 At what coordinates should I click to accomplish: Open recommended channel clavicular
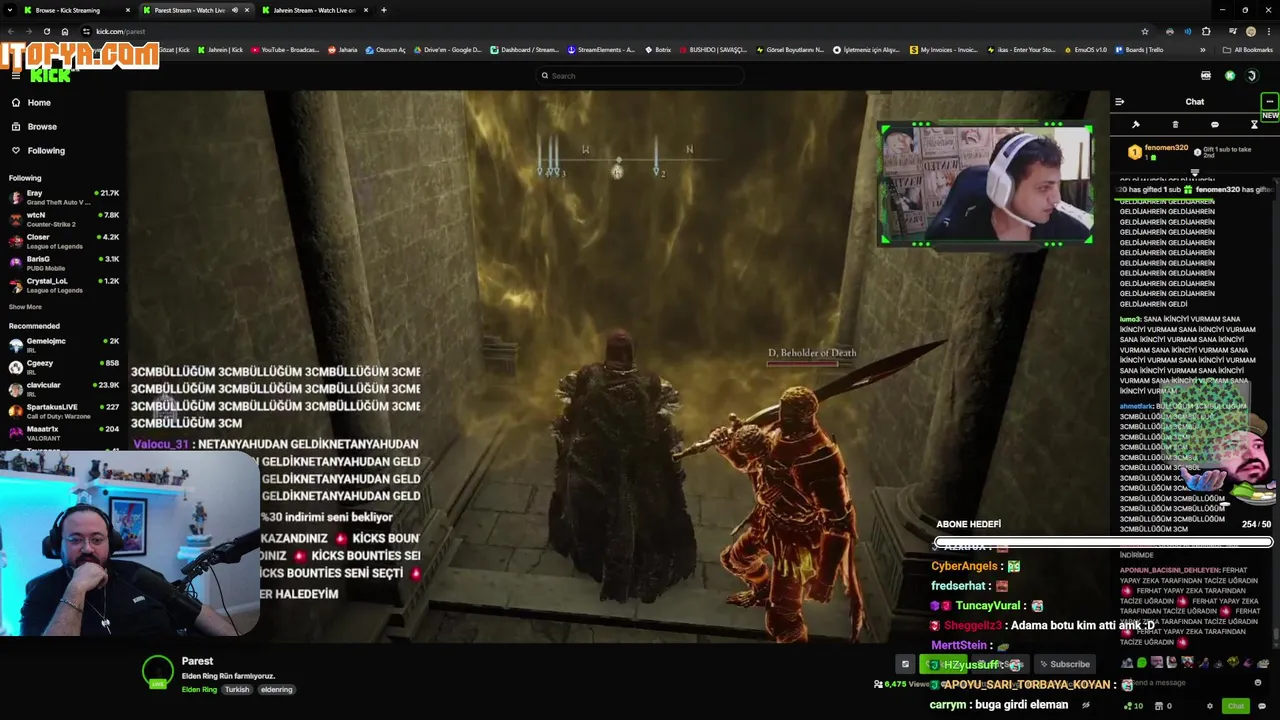click(64, 389)
